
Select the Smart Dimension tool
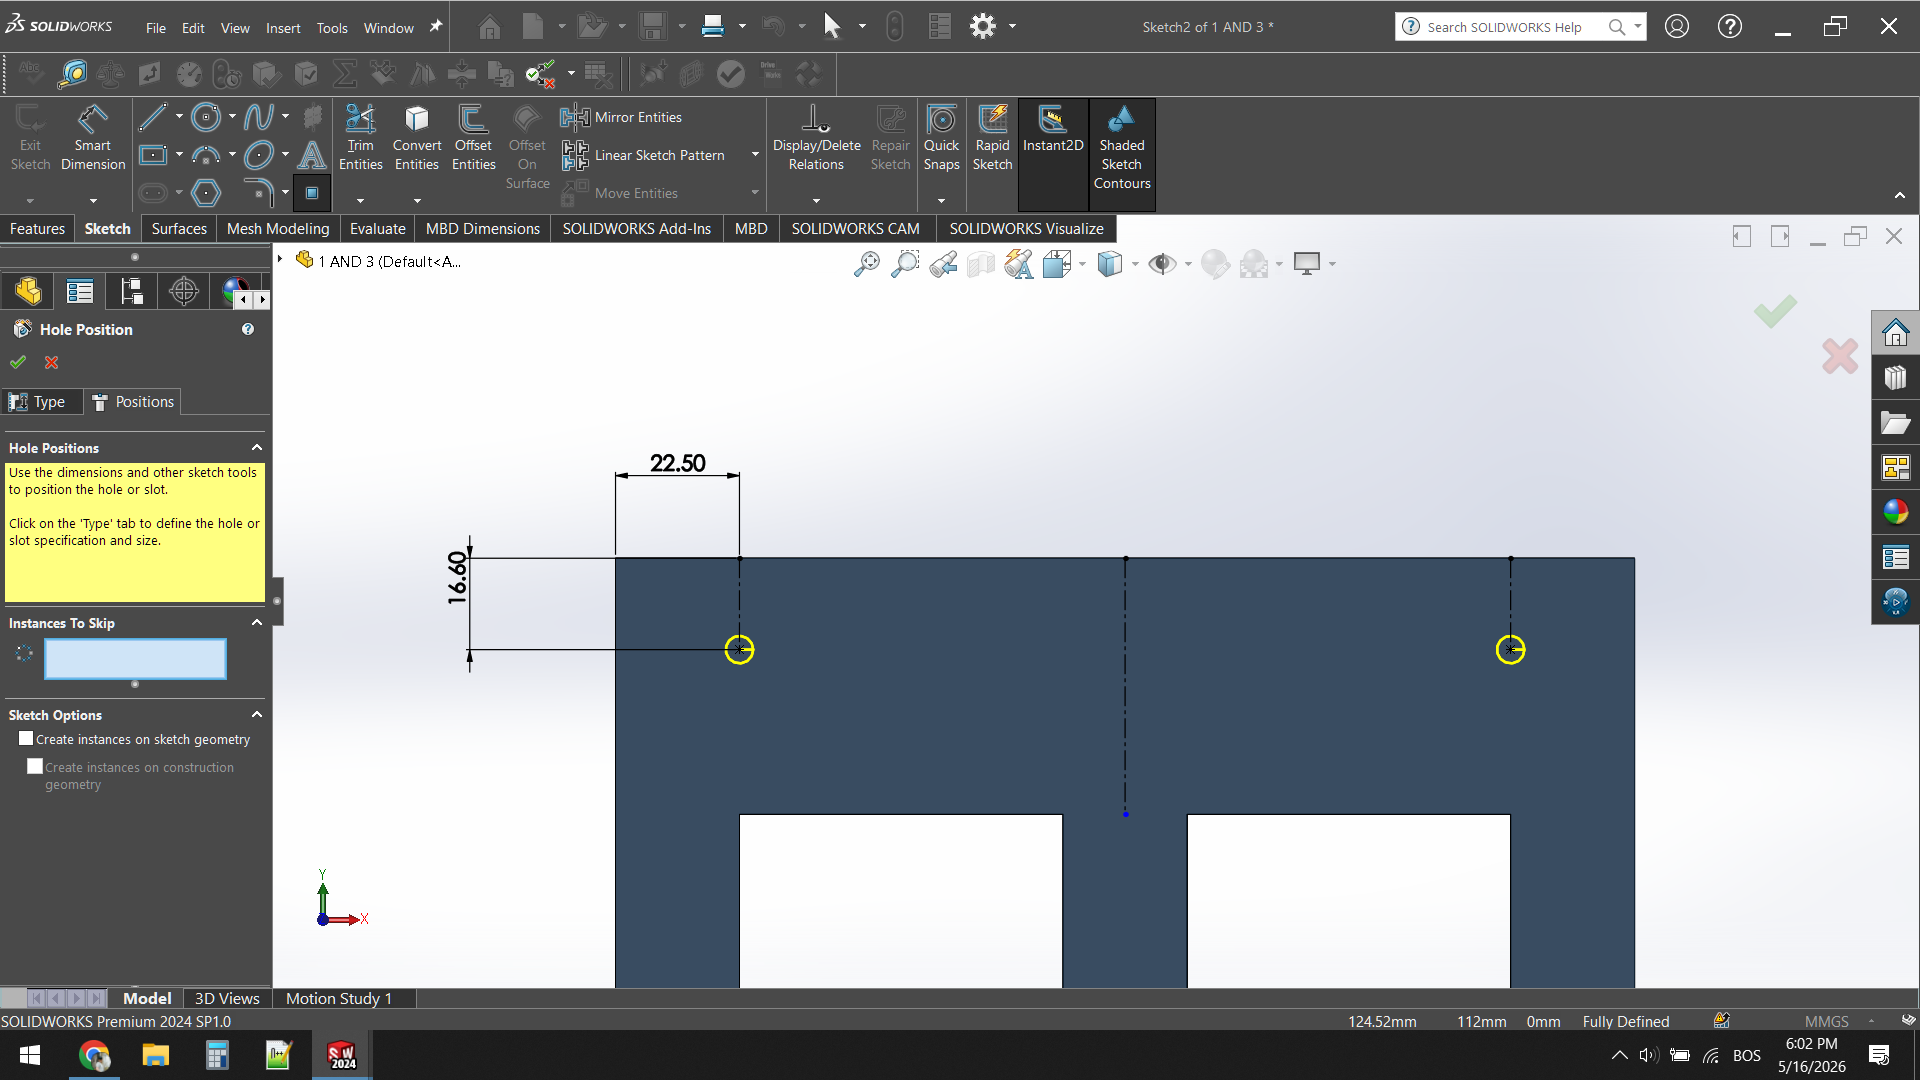point(93,138)
